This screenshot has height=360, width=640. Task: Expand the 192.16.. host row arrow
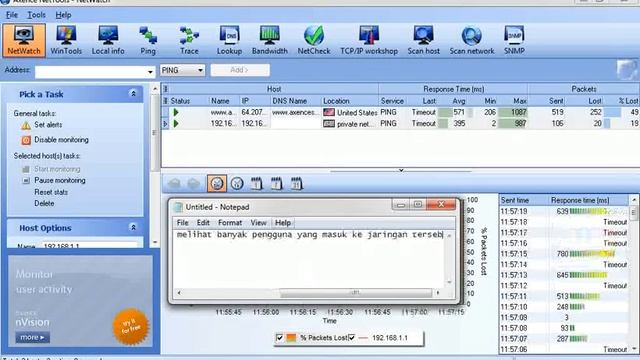coord(165,123)
